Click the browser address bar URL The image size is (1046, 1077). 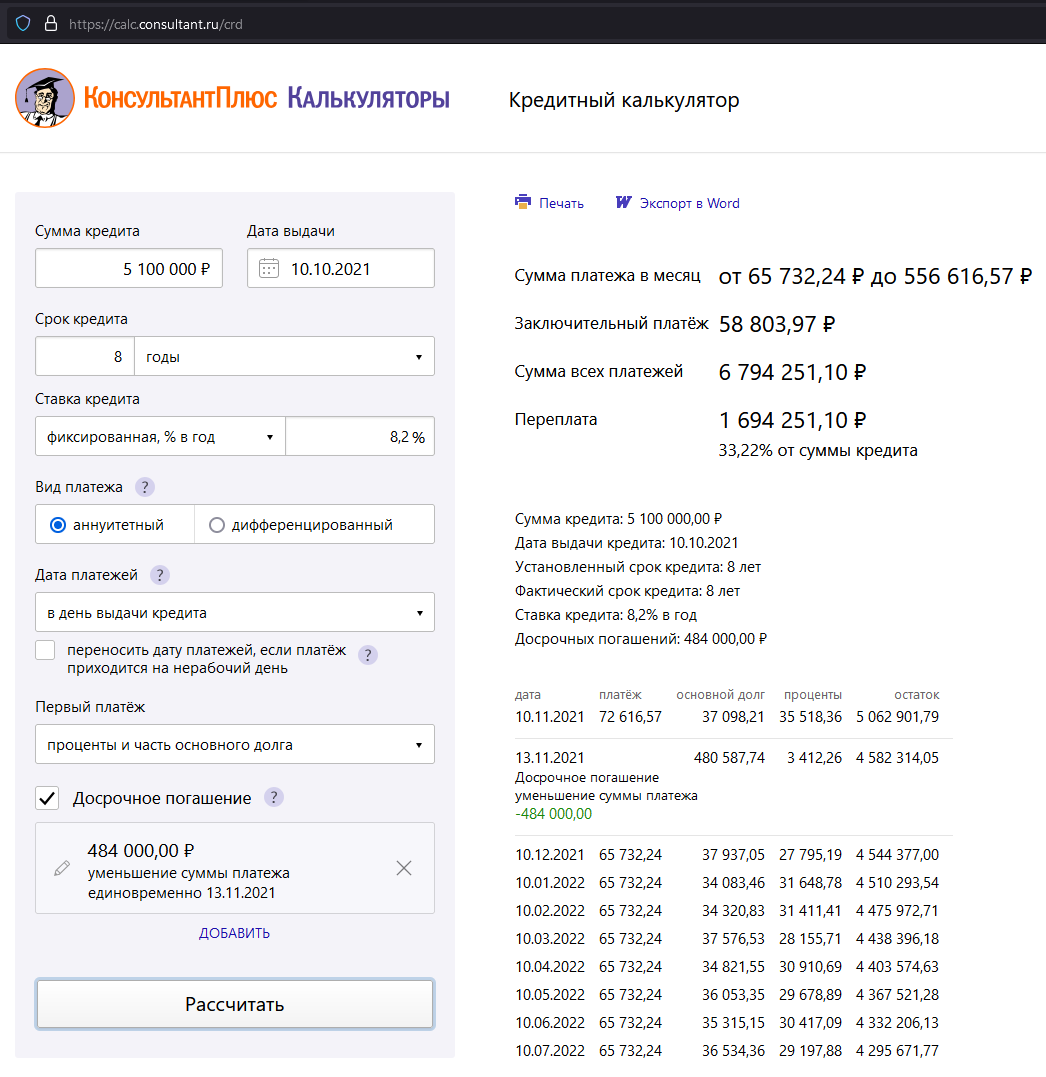pos(156,24)
